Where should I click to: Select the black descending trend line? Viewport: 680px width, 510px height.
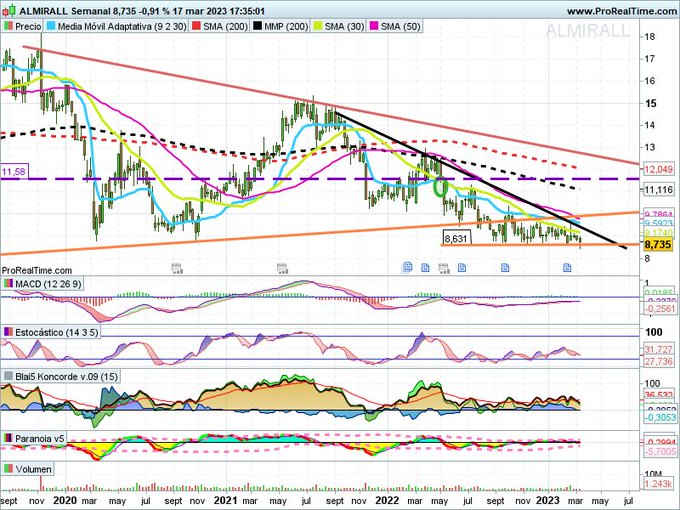click(480, 180)
